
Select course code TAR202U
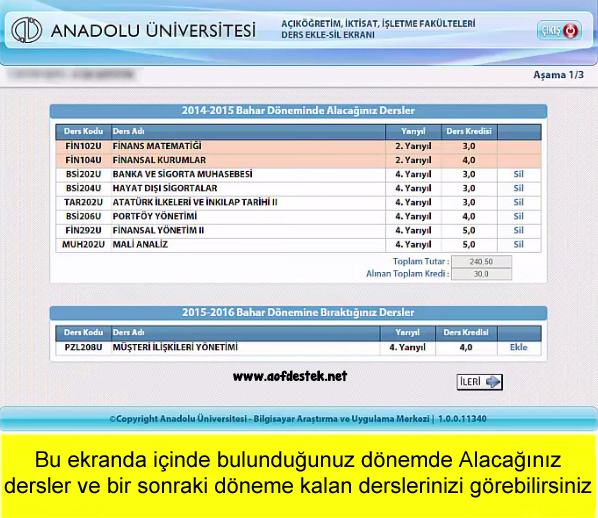[84, 203]
